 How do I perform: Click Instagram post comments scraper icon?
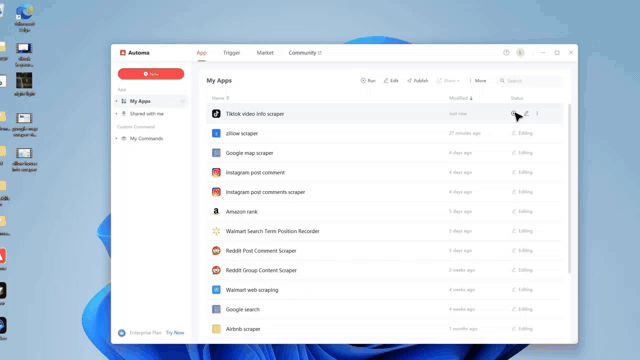point(216,192)
